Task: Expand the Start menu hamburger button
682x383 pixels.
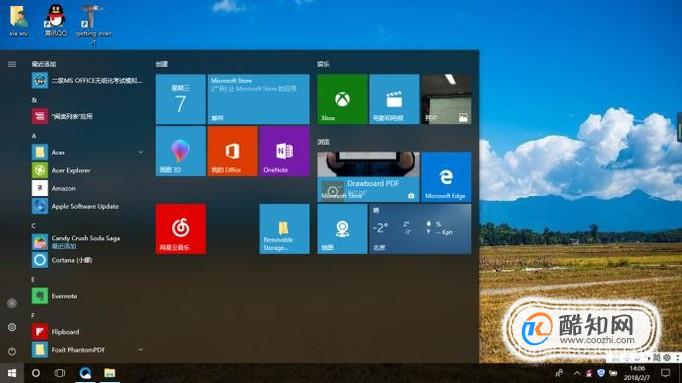Action: coord(12,64)
